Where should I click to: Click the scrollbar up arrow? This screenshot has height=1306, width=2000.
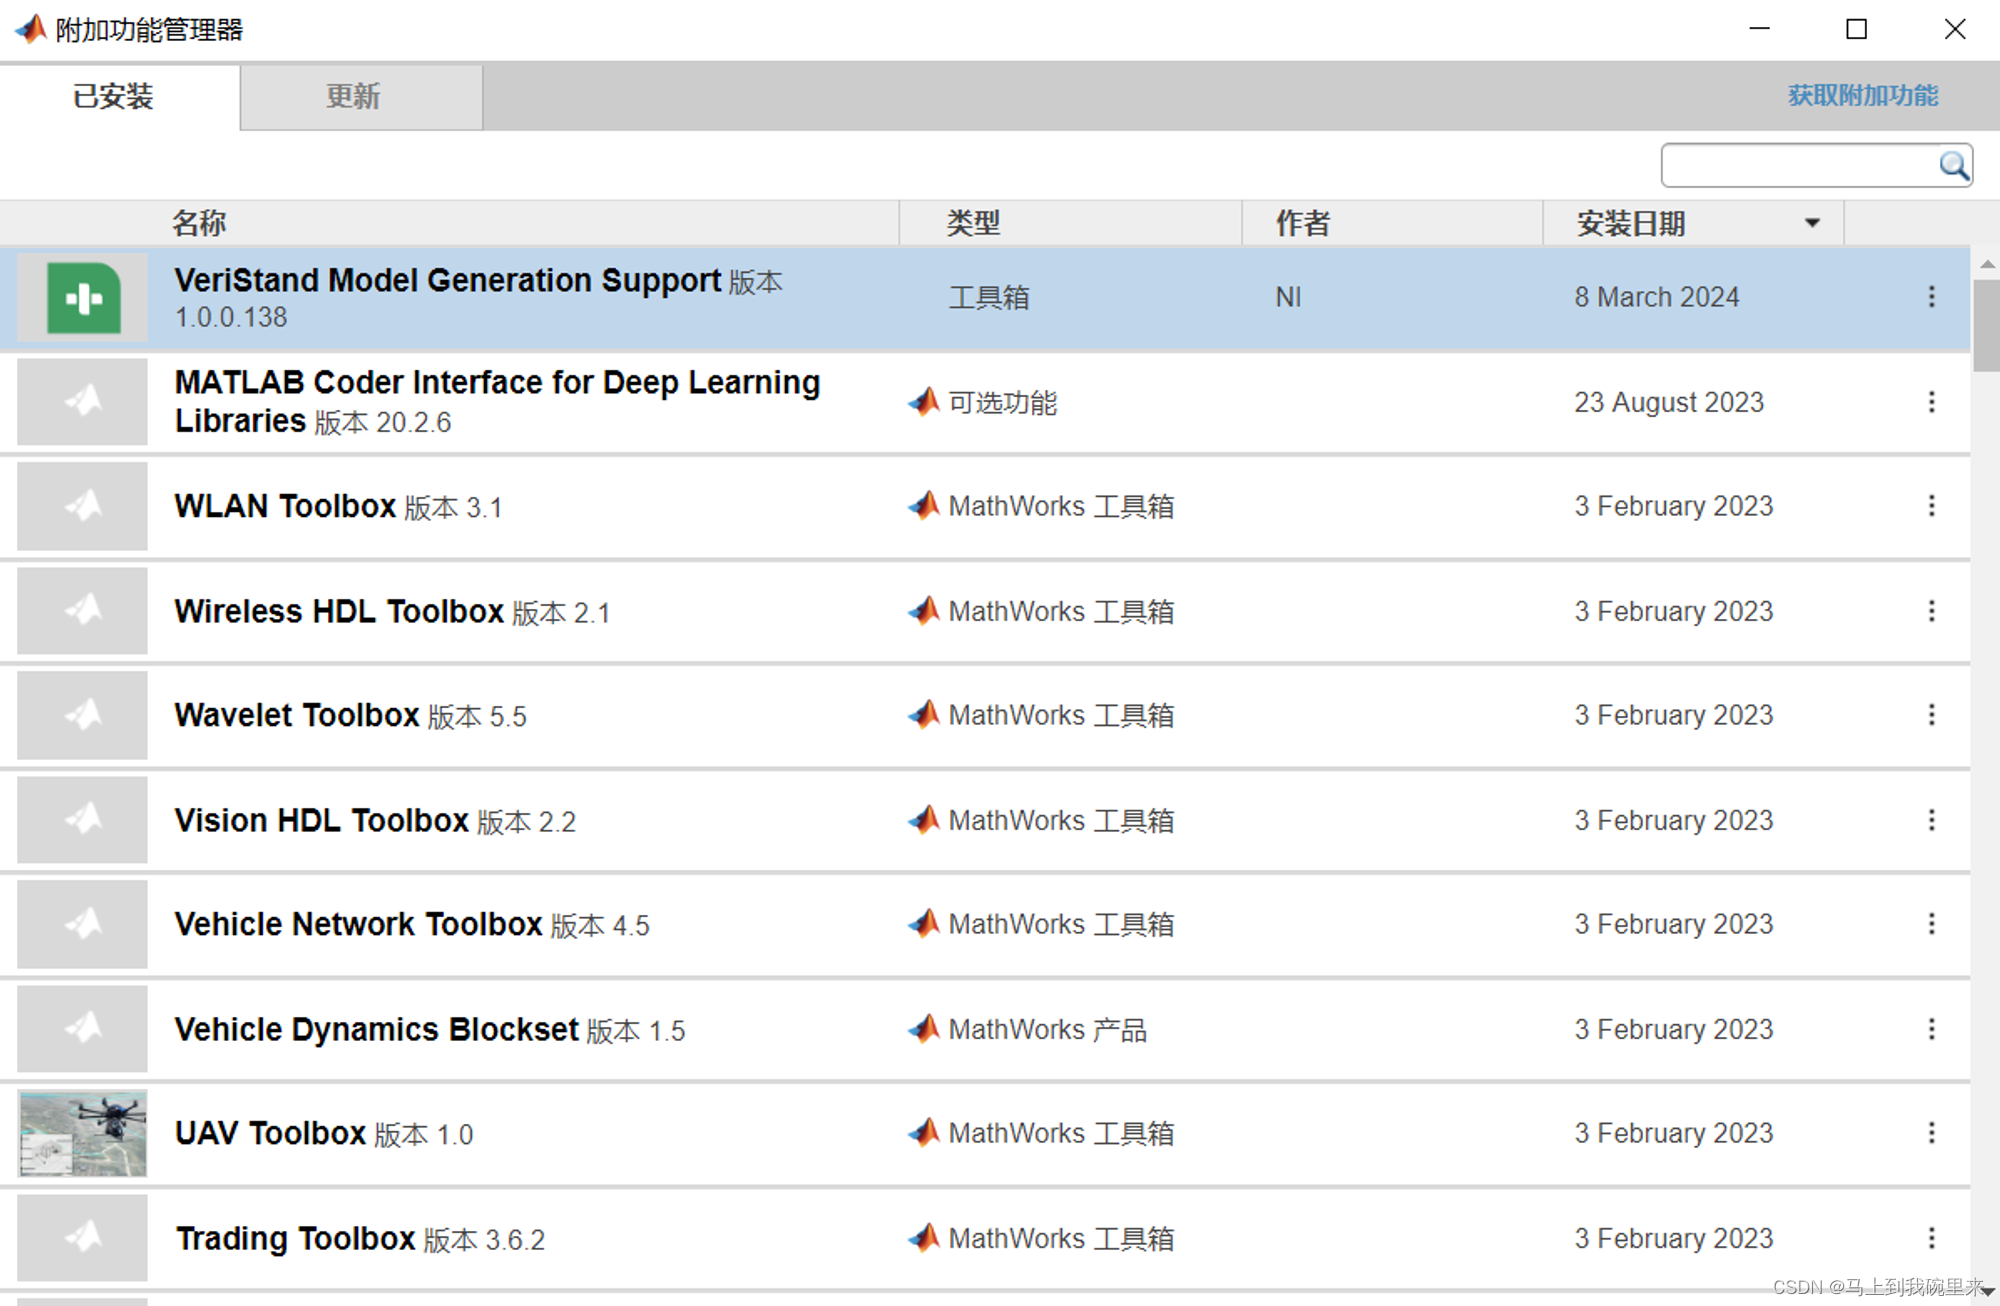1986,264
